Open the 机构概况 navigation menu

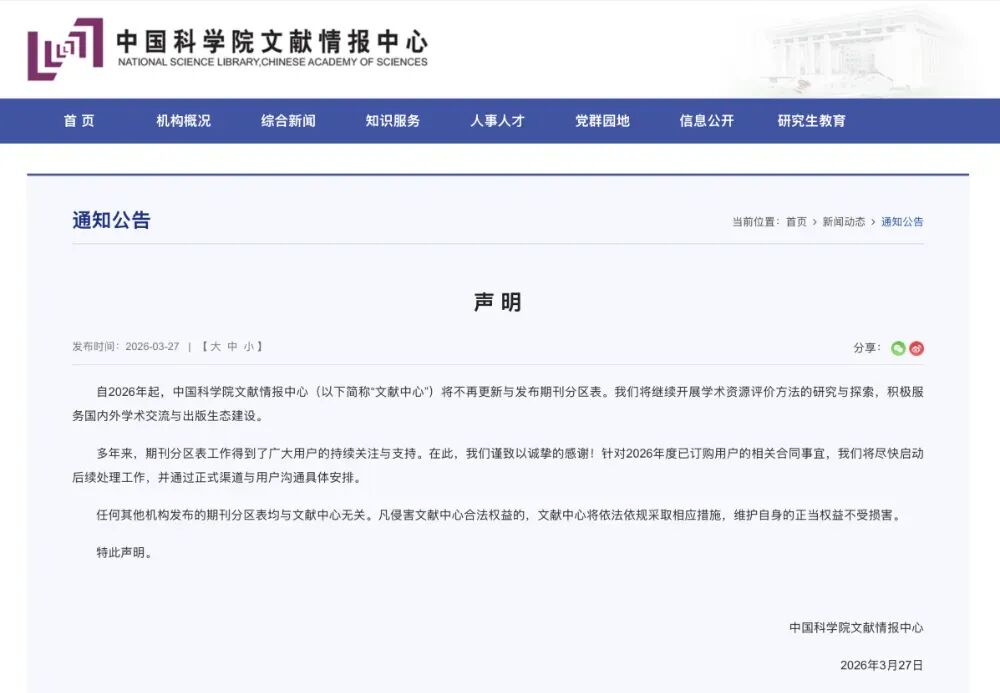[183, 121]
